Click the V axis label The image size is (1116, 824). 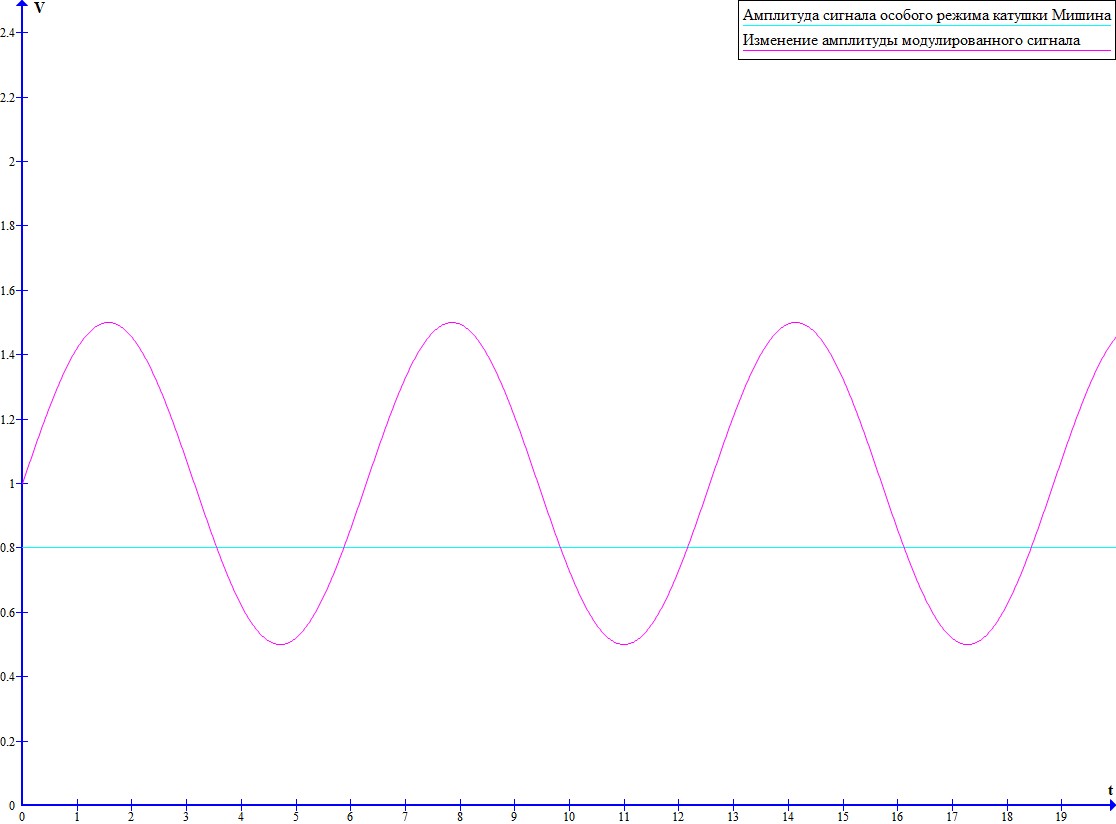(39, 9)
